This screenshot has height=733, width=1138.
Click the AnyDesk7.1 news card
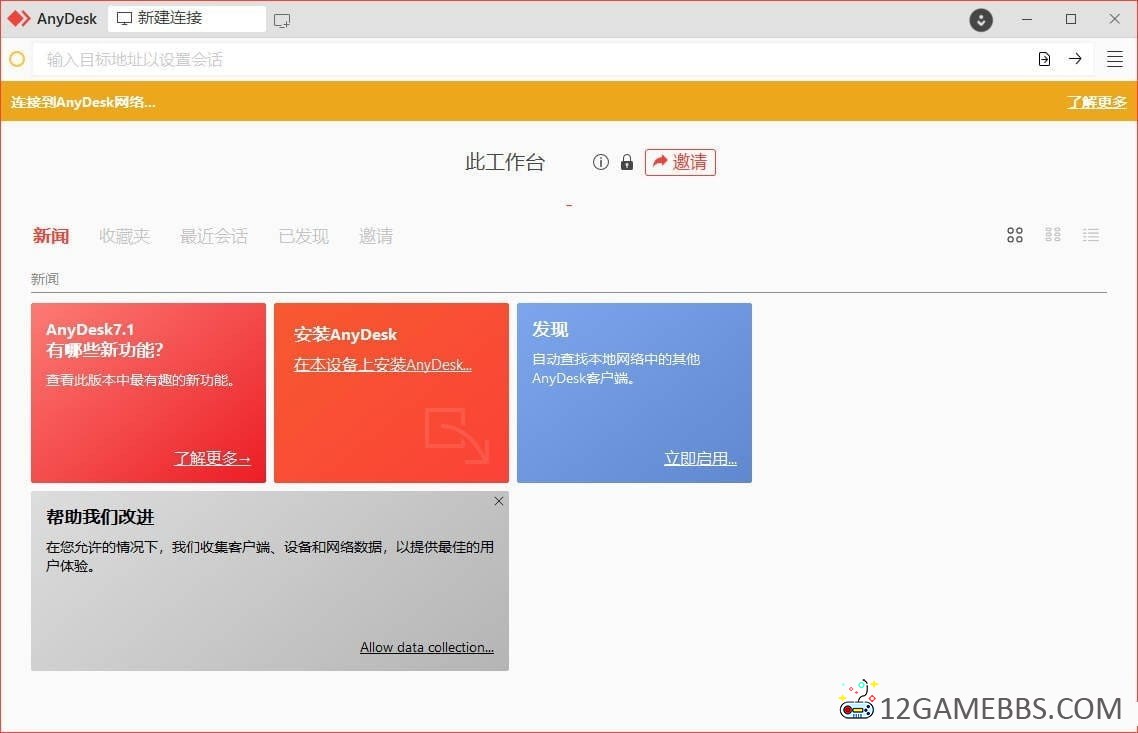(x=148, y=393)
